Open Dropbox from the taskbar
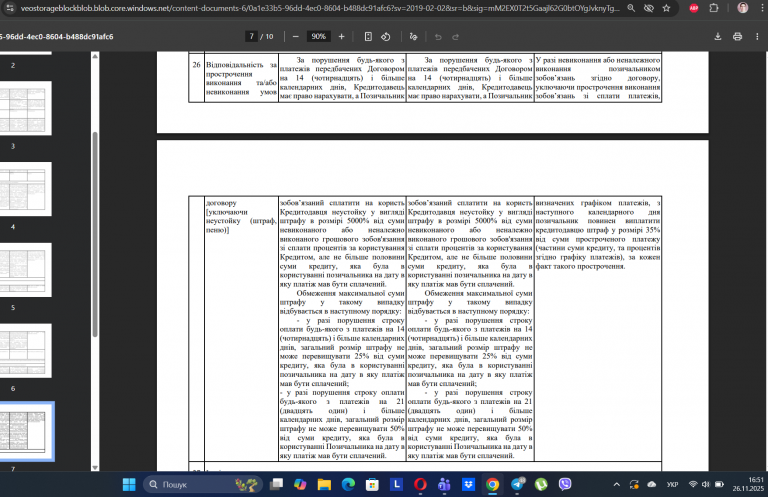Screen dimensions: 768x497 tap(468, 484)
